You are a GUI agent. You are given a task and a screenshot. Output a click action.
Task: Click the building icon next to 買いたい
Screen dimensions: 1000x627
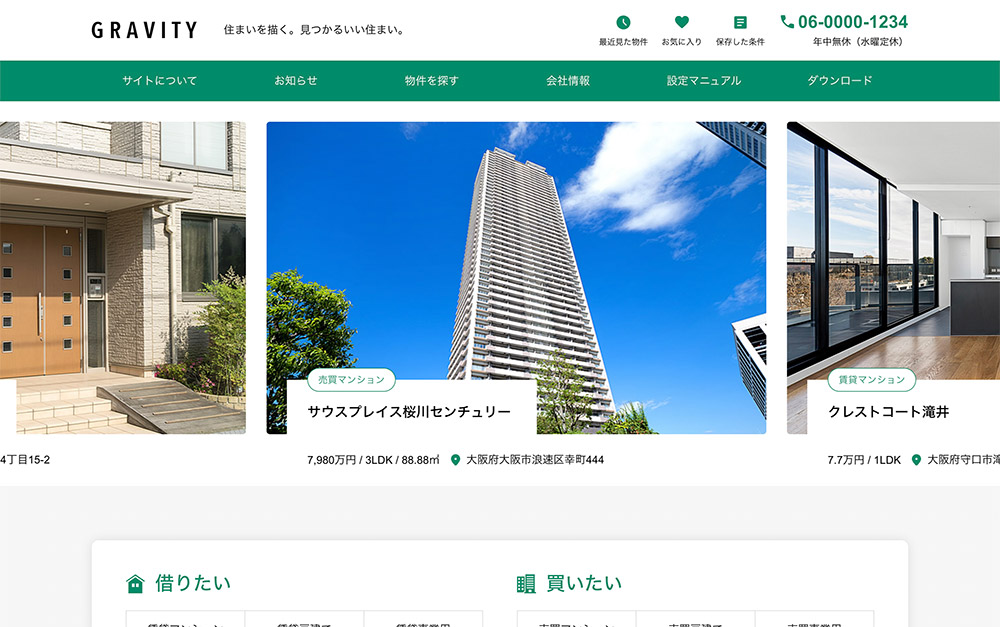point(526,584)
